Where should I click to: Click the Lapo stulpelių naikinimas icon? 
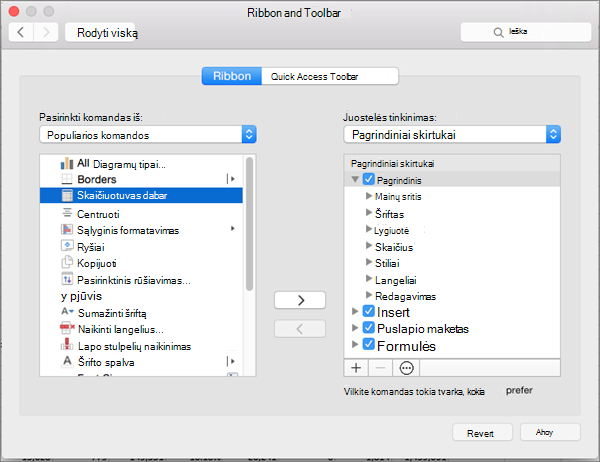pyautogui.click(x=67, y=344)
